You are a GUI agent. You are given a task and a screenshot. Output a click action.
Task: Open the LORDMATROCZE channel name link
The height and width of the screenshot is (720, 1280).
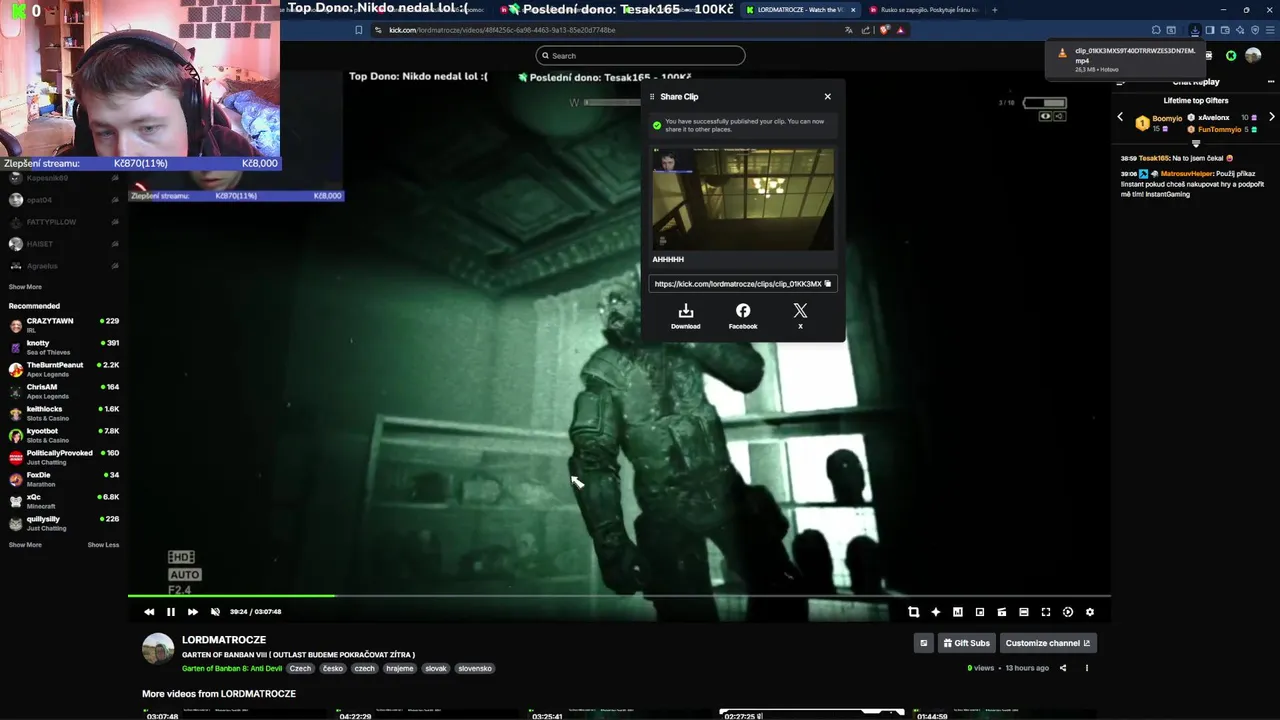coord(224,640)
